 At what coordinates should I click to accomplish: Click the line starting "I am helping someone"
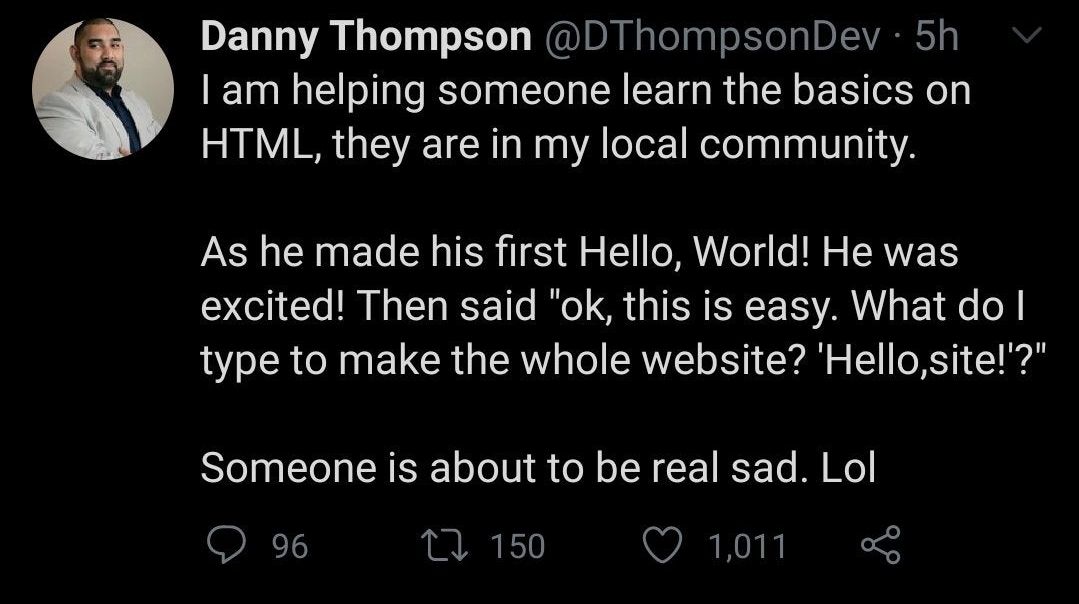click(585, 92)
